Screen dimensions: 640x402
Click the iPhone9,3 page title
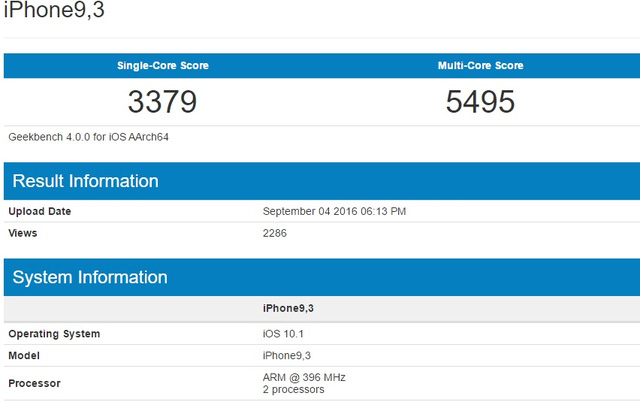(54, 9)
